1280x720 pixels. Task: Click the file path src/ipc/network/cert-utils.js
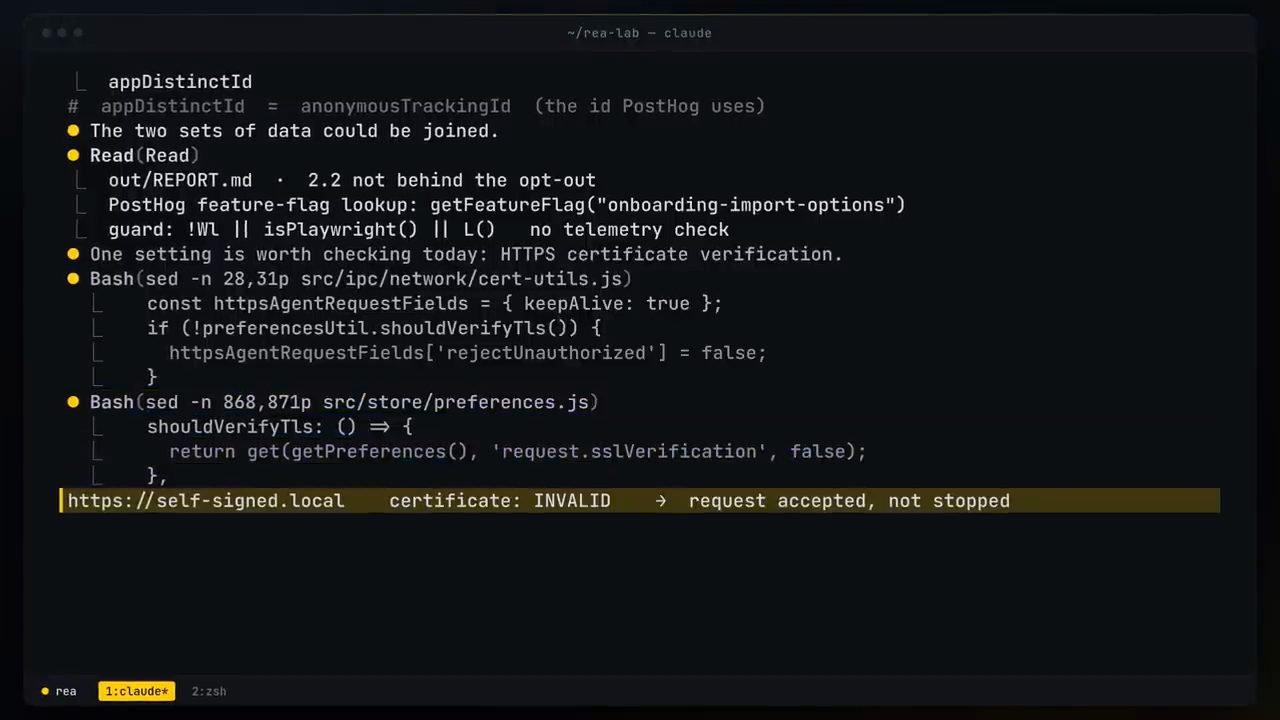(461, 279)
